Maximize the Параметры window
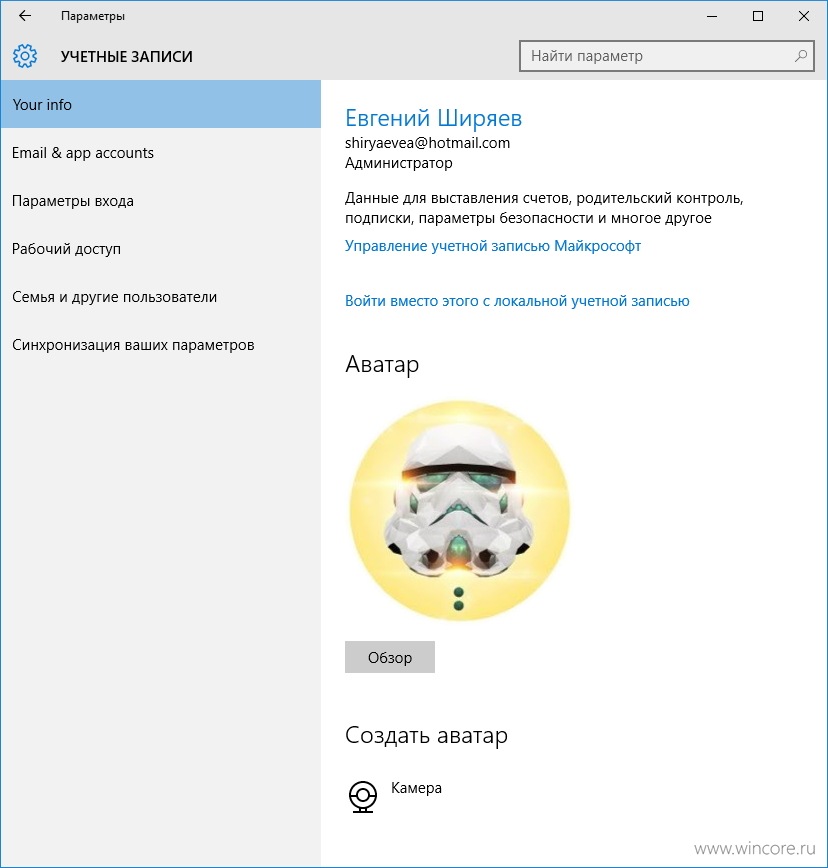Image resolution: width=828 pixels, height=868 pixels. (758, 16)
